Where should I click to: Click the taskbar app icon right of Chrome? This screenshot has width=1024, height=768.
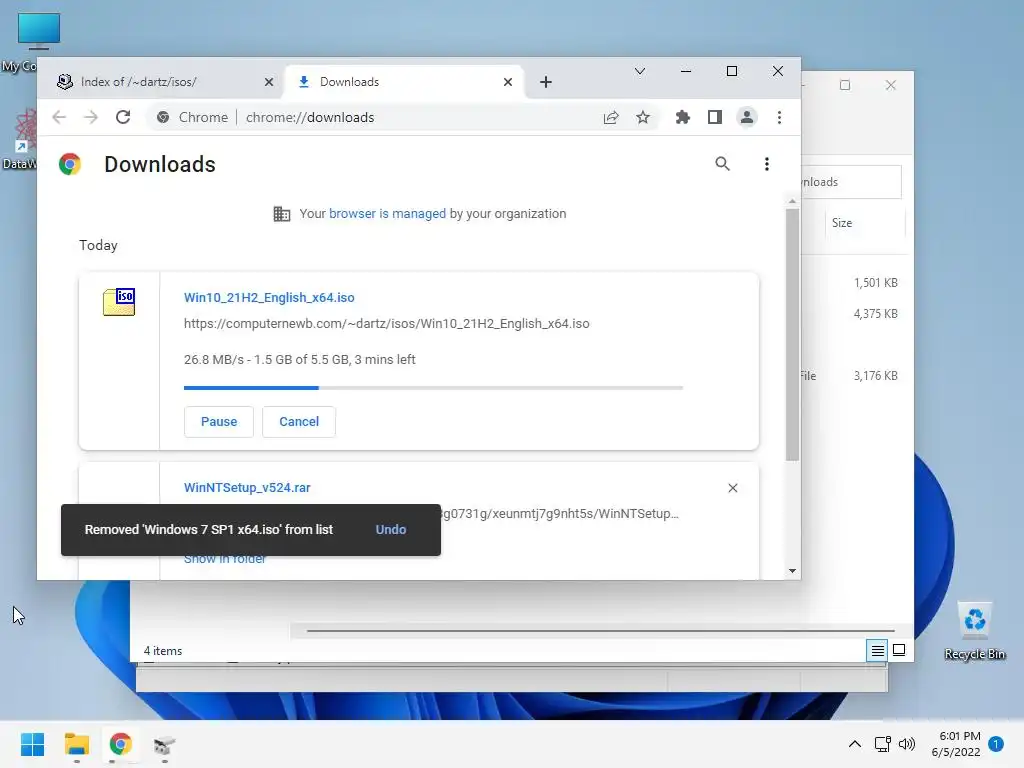coord(165,744)
